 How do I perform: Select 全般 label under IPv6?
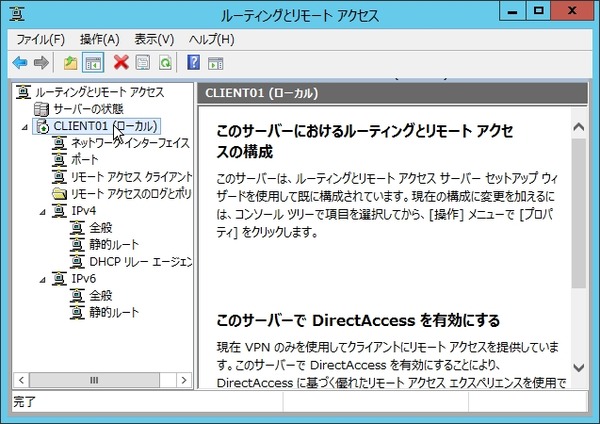click(x=101, y=295)
